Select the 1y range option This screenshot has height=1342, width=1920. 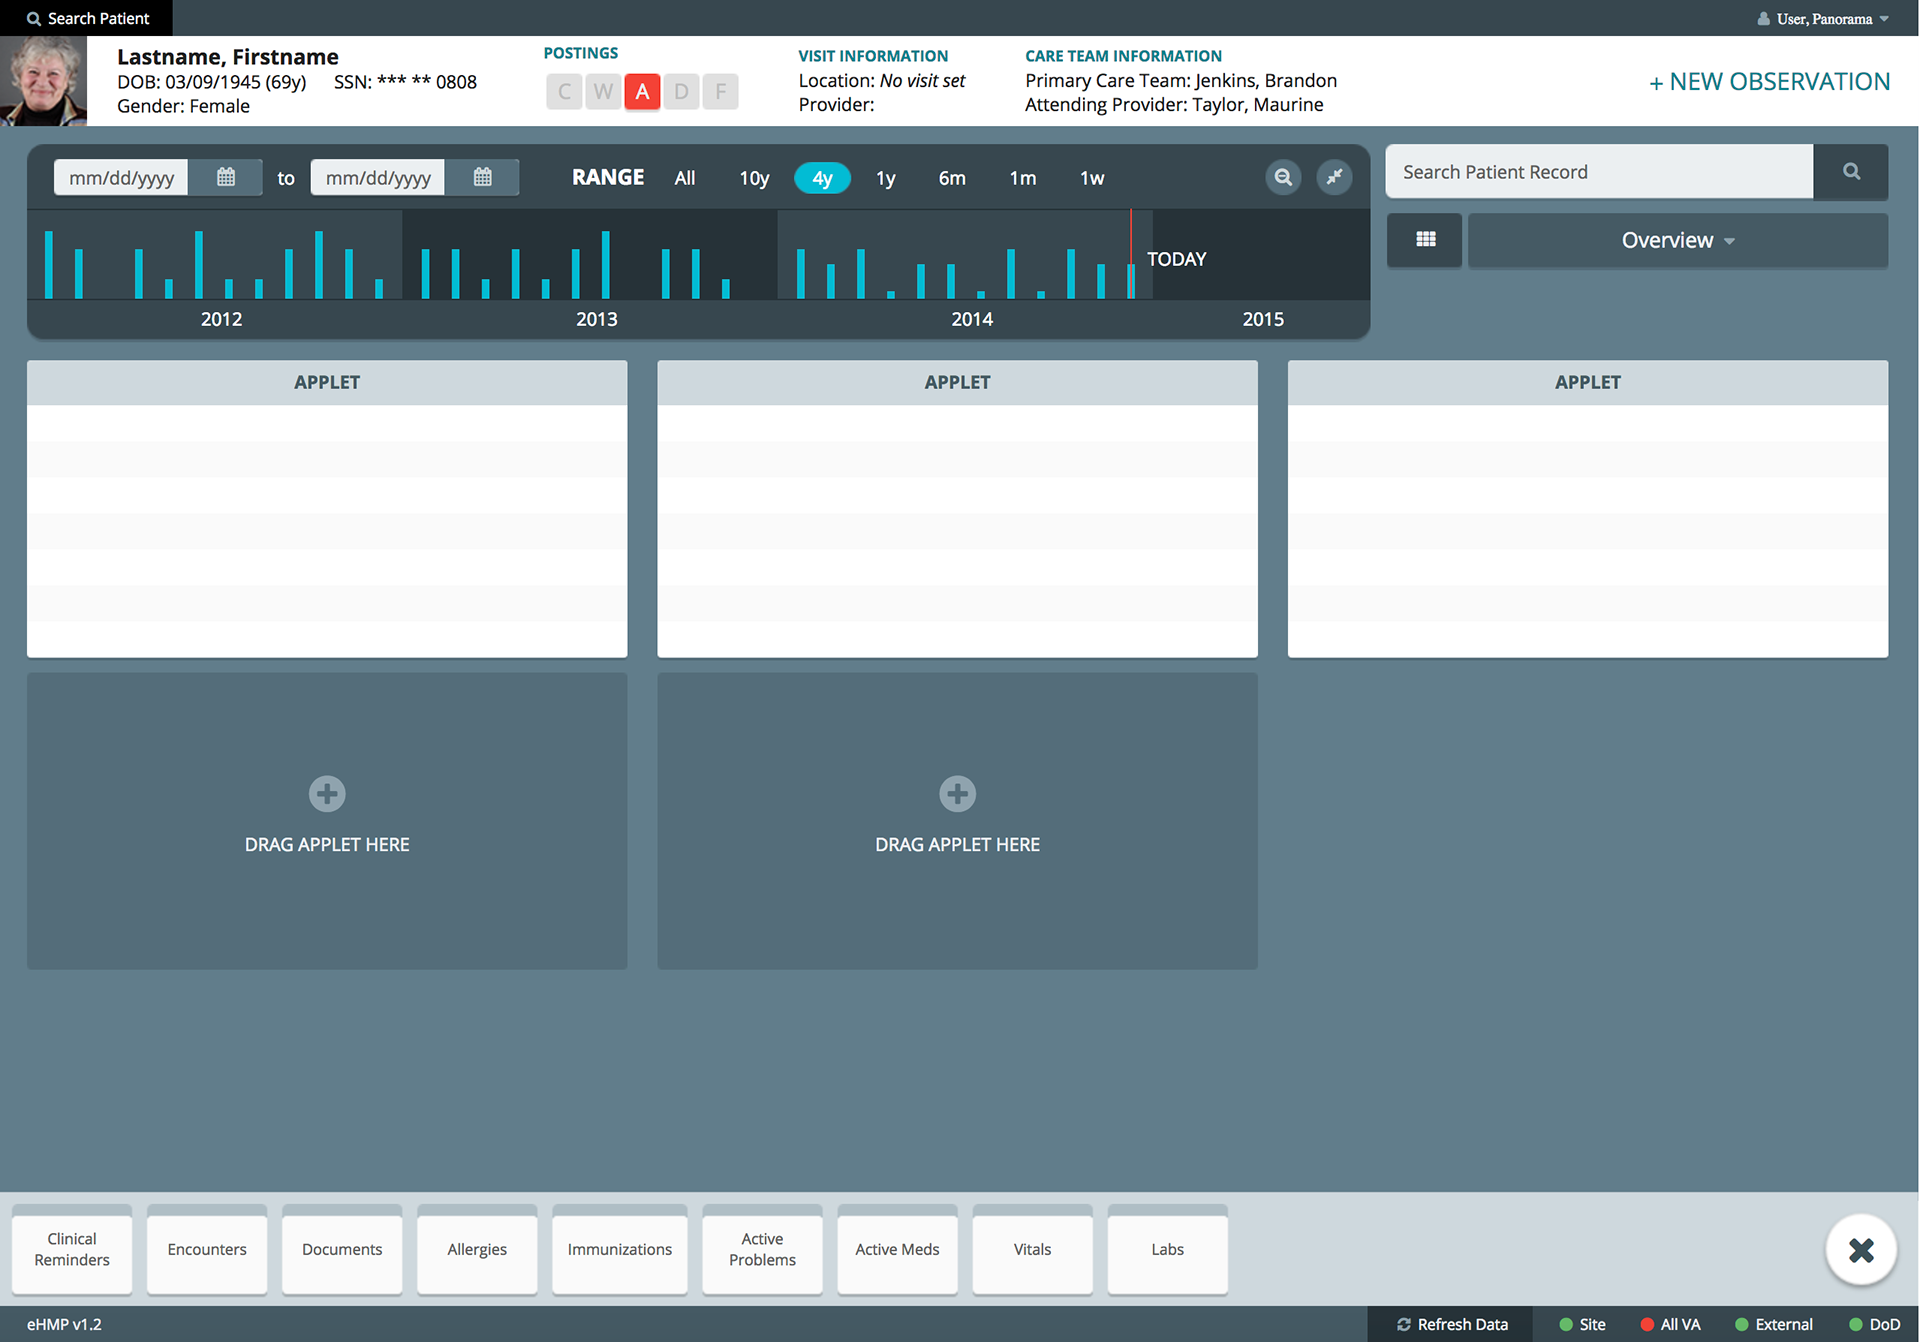(885, 178)
